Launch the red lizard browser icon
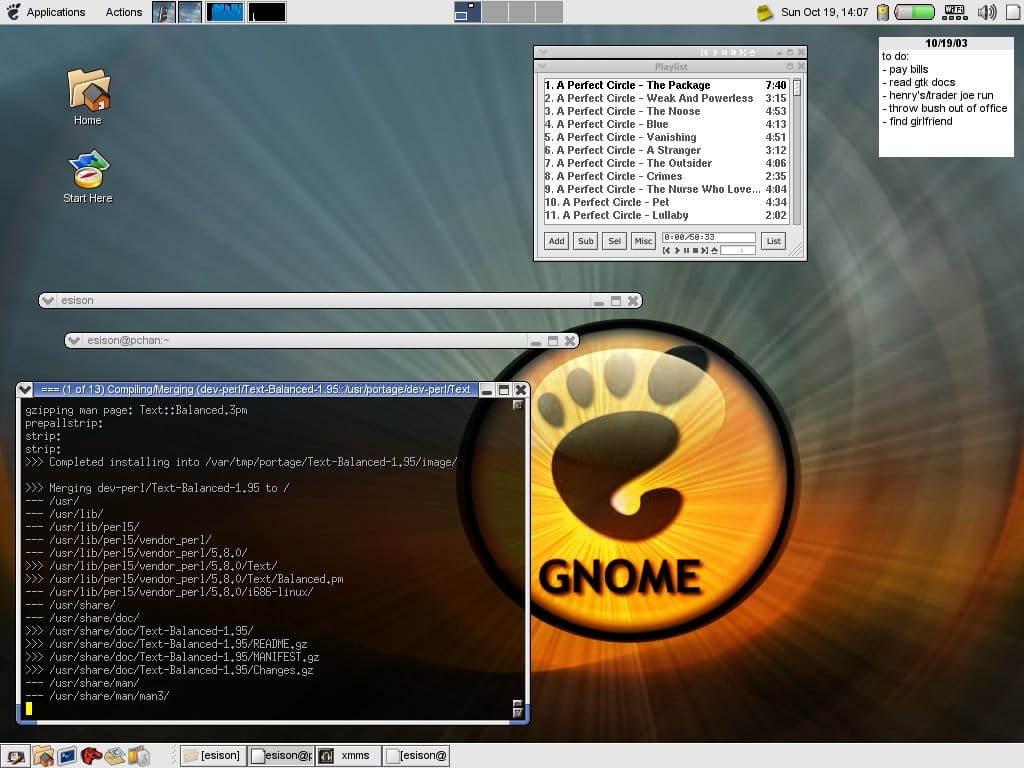Image resolution: width=1024 pixels, height=768 pixels. pyautogui.click(x=91, y=756)
